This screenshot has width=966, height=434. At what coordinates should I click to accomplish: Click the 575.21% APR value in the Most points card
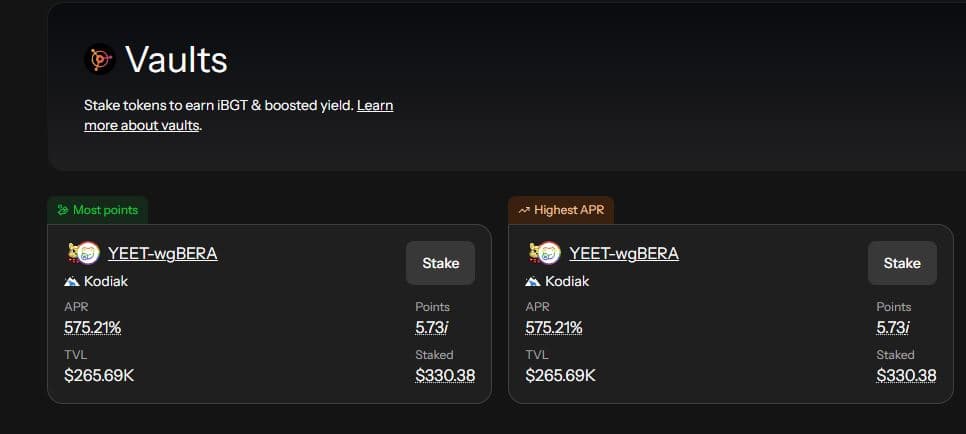pos(92,327)
